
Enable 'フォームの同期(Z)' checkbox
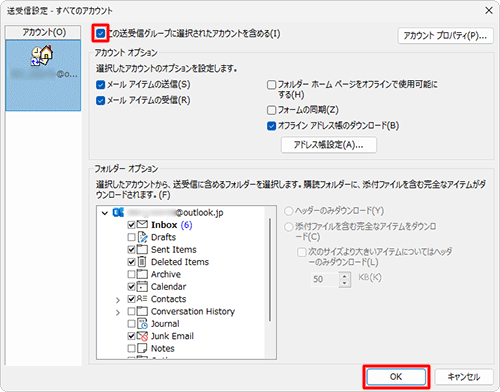[x=272, y=110]
